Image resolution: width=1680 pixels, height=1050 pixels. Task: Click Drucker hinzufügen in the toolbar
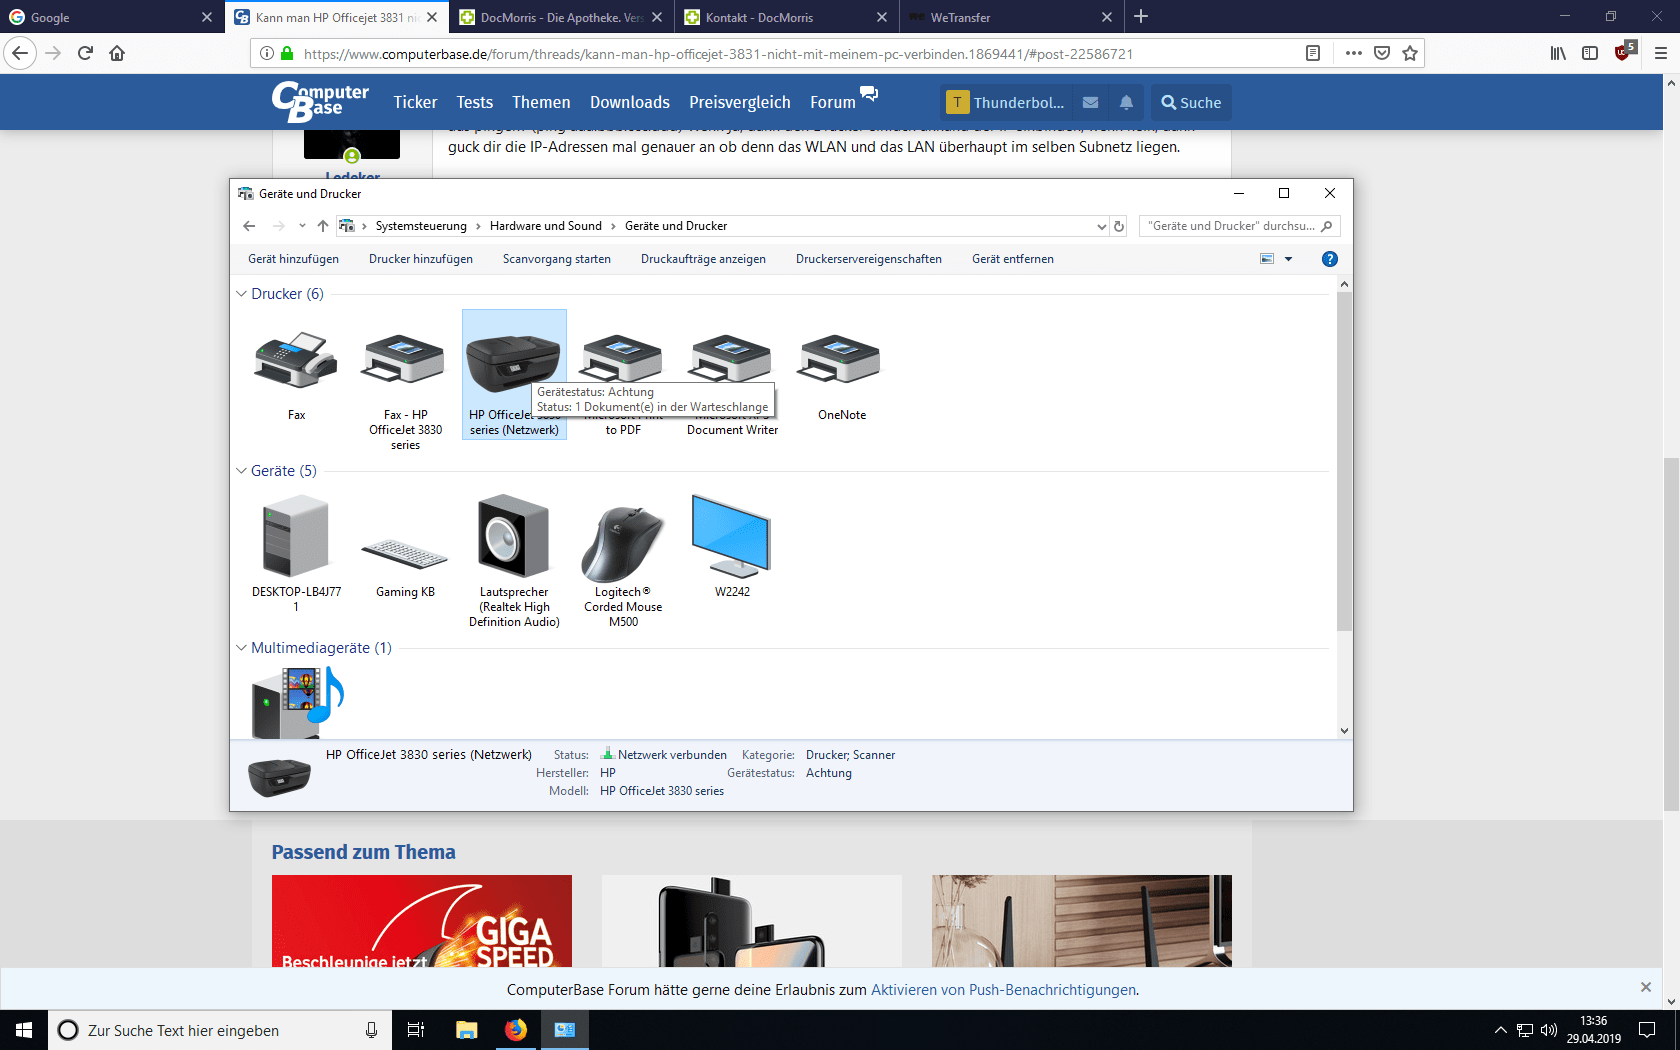(421, 259)
